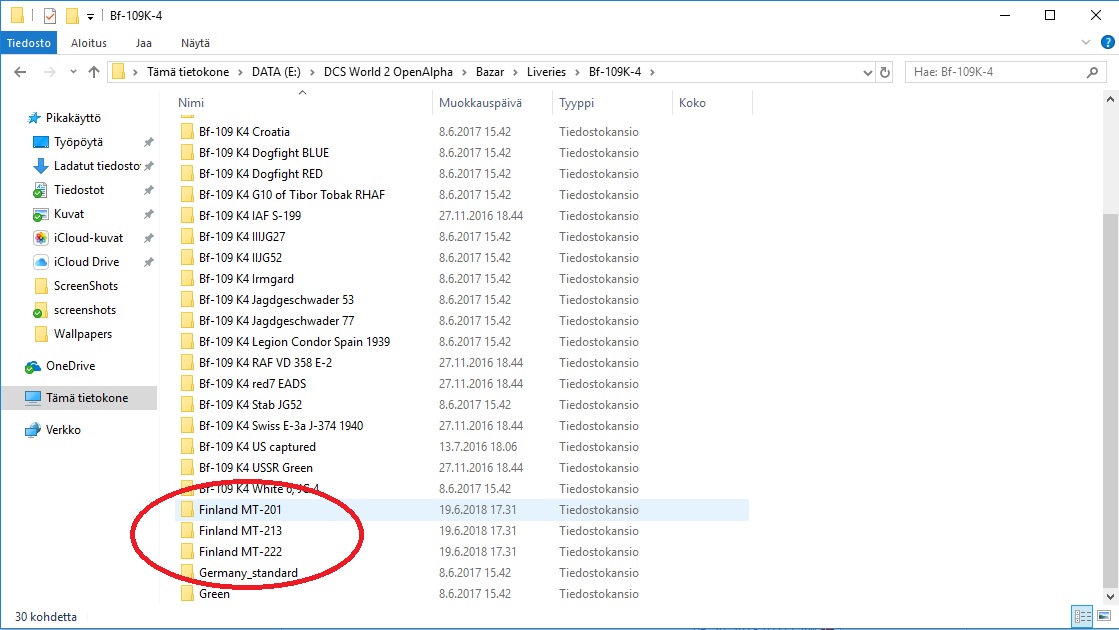The image size is (1119, 630).
Task: Click DATA (E:) breadcrumb
Action: pyautogui.click(x=276, y=72)
